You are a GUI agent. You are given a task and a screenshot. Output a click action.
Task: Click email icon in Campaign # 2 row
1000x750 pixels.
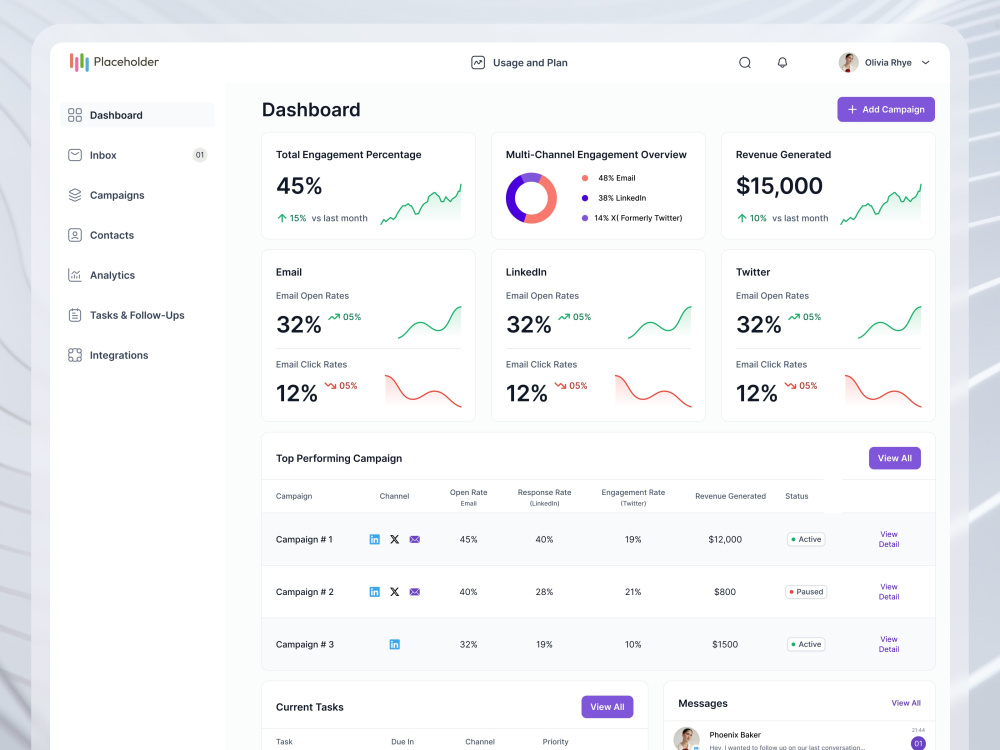415,592
